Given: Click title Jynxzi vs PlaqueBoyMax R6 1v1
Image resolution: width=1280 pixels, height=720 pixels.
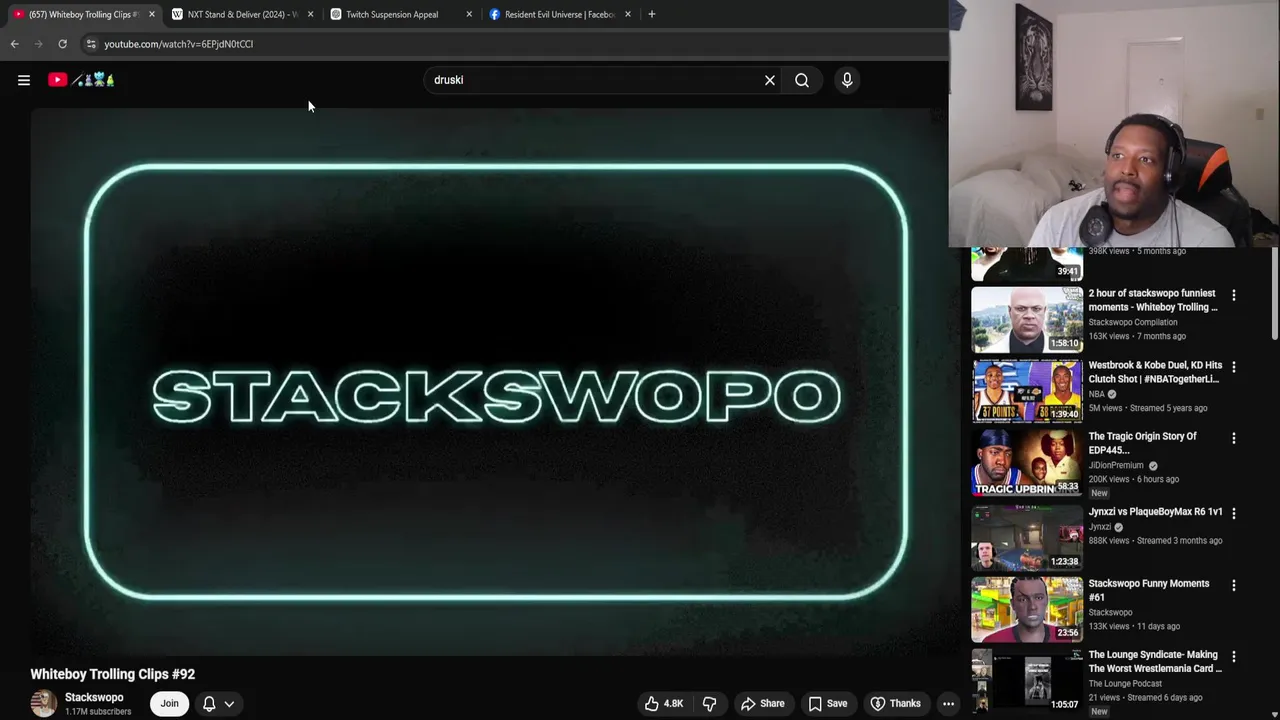Looking at the screenshot, I should click(1155, 512).
